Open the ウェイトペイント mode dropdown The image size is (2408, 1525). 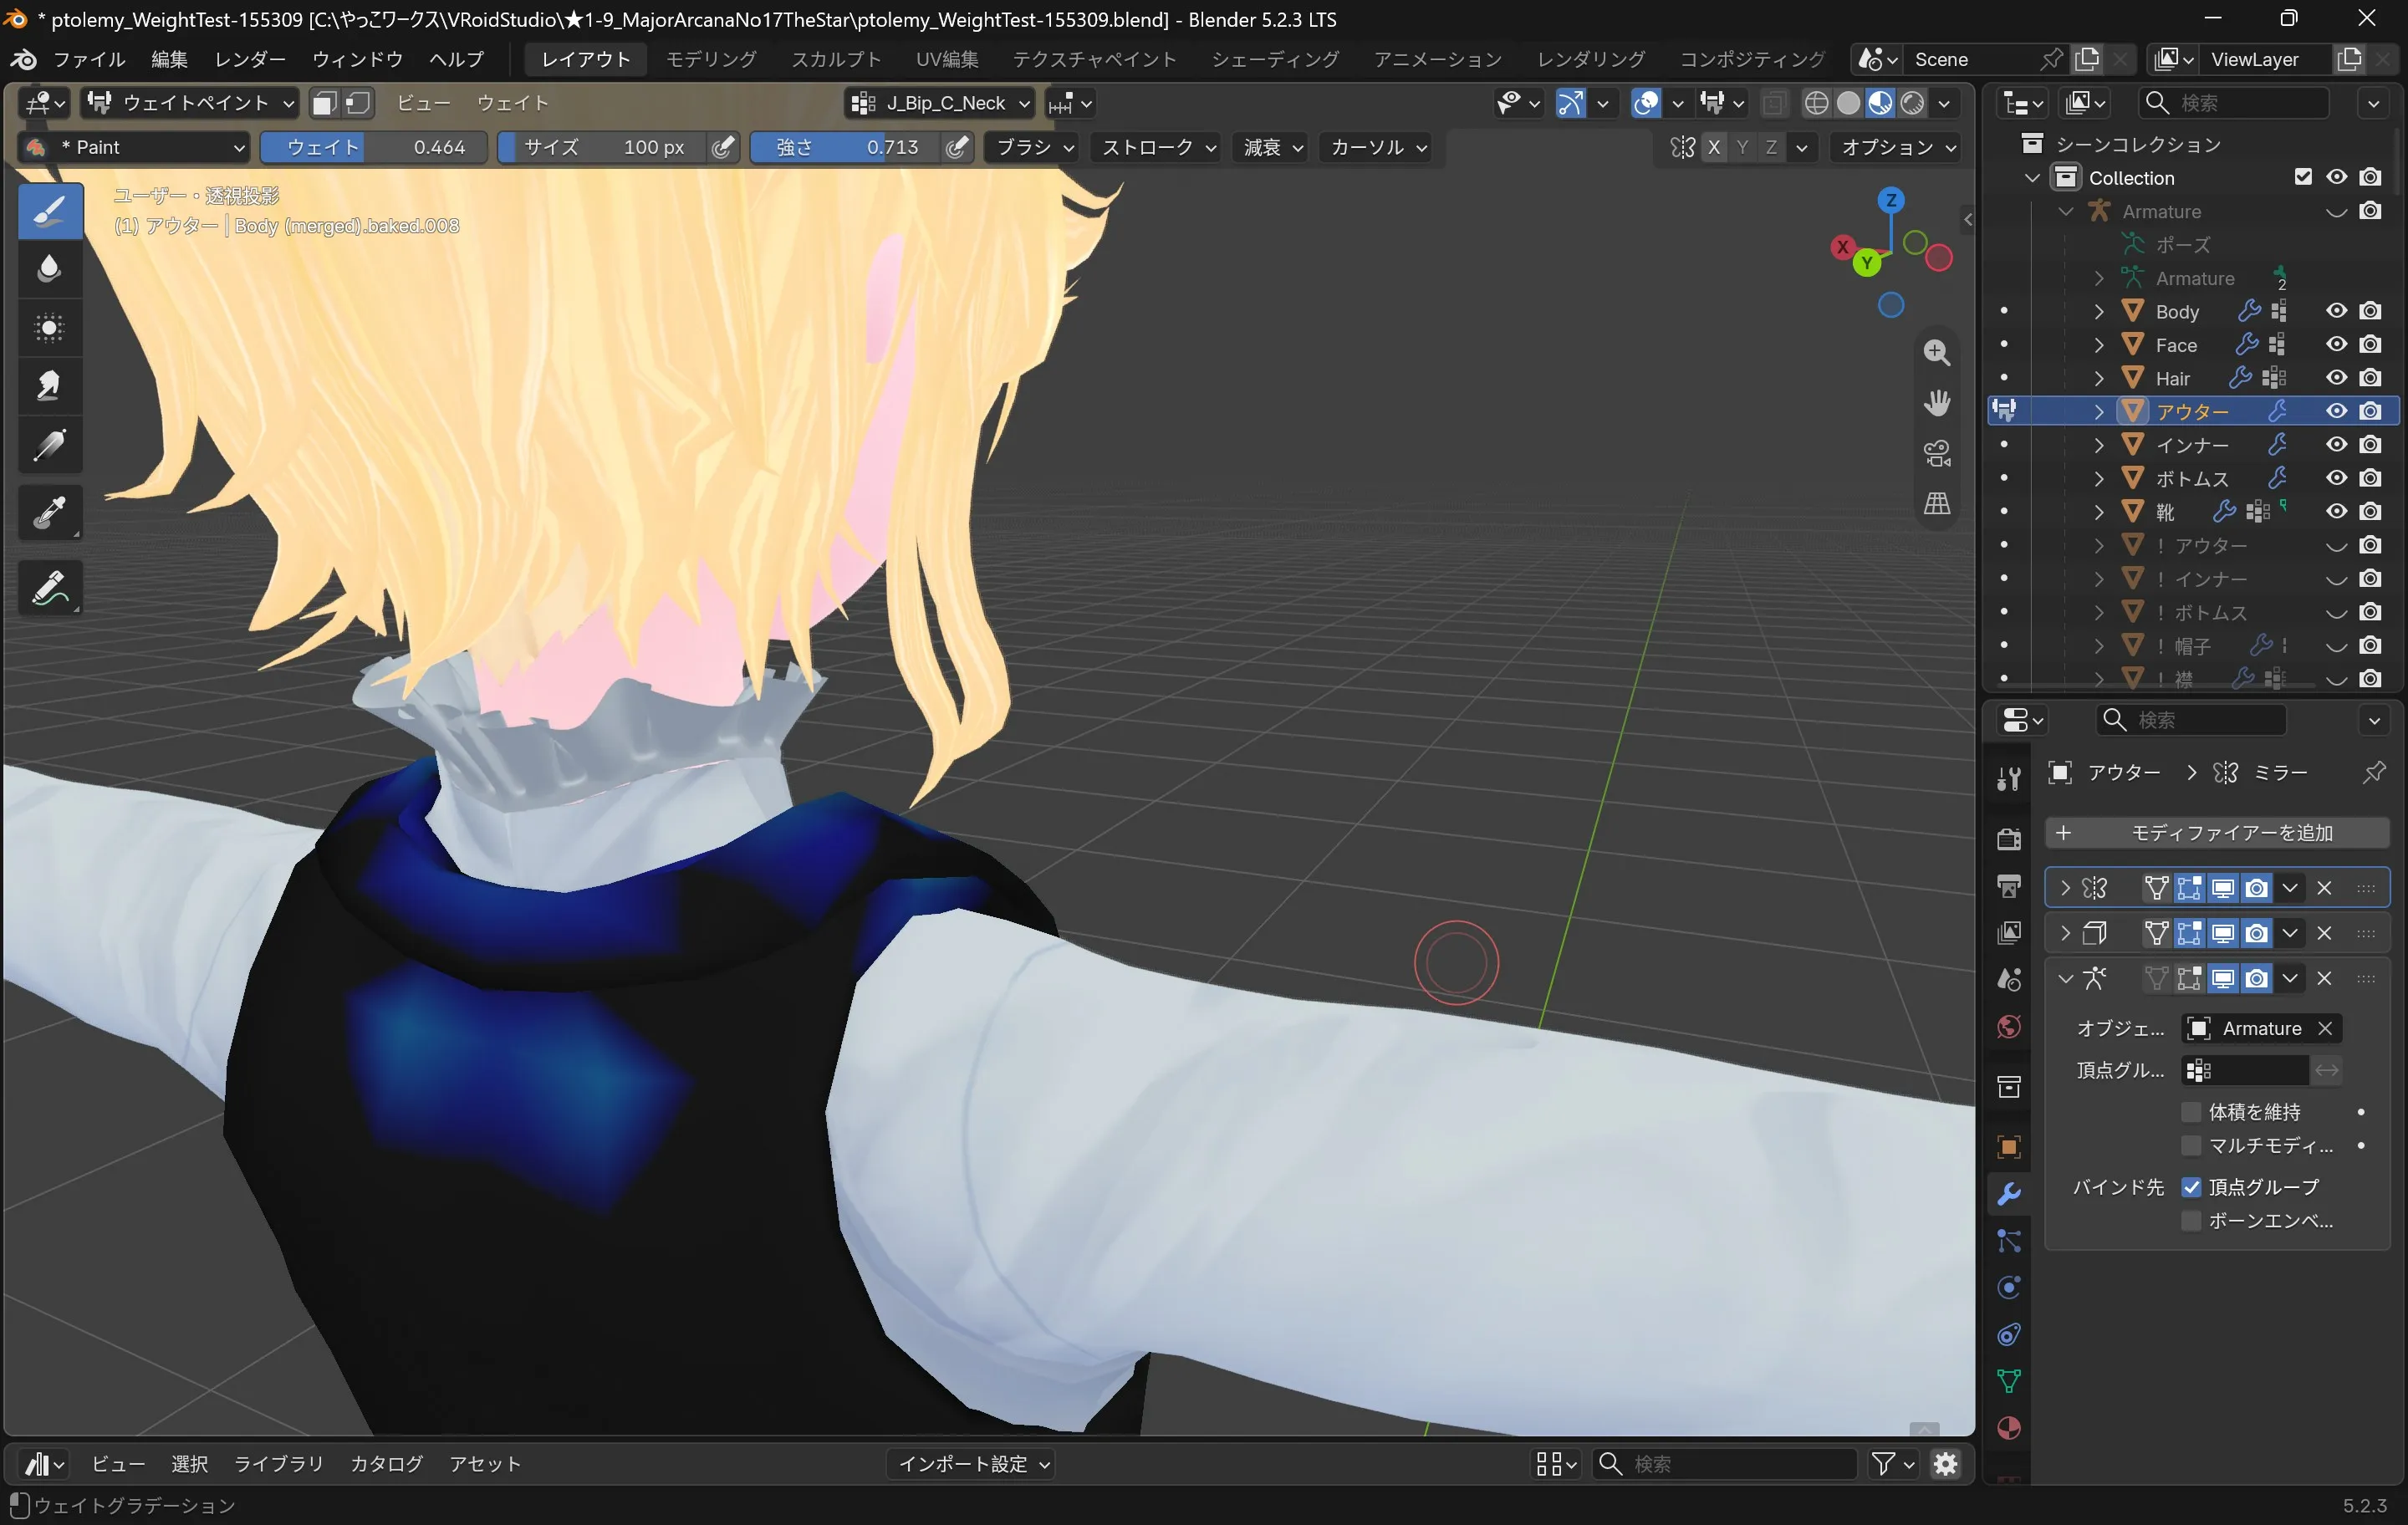click(190, 103)
